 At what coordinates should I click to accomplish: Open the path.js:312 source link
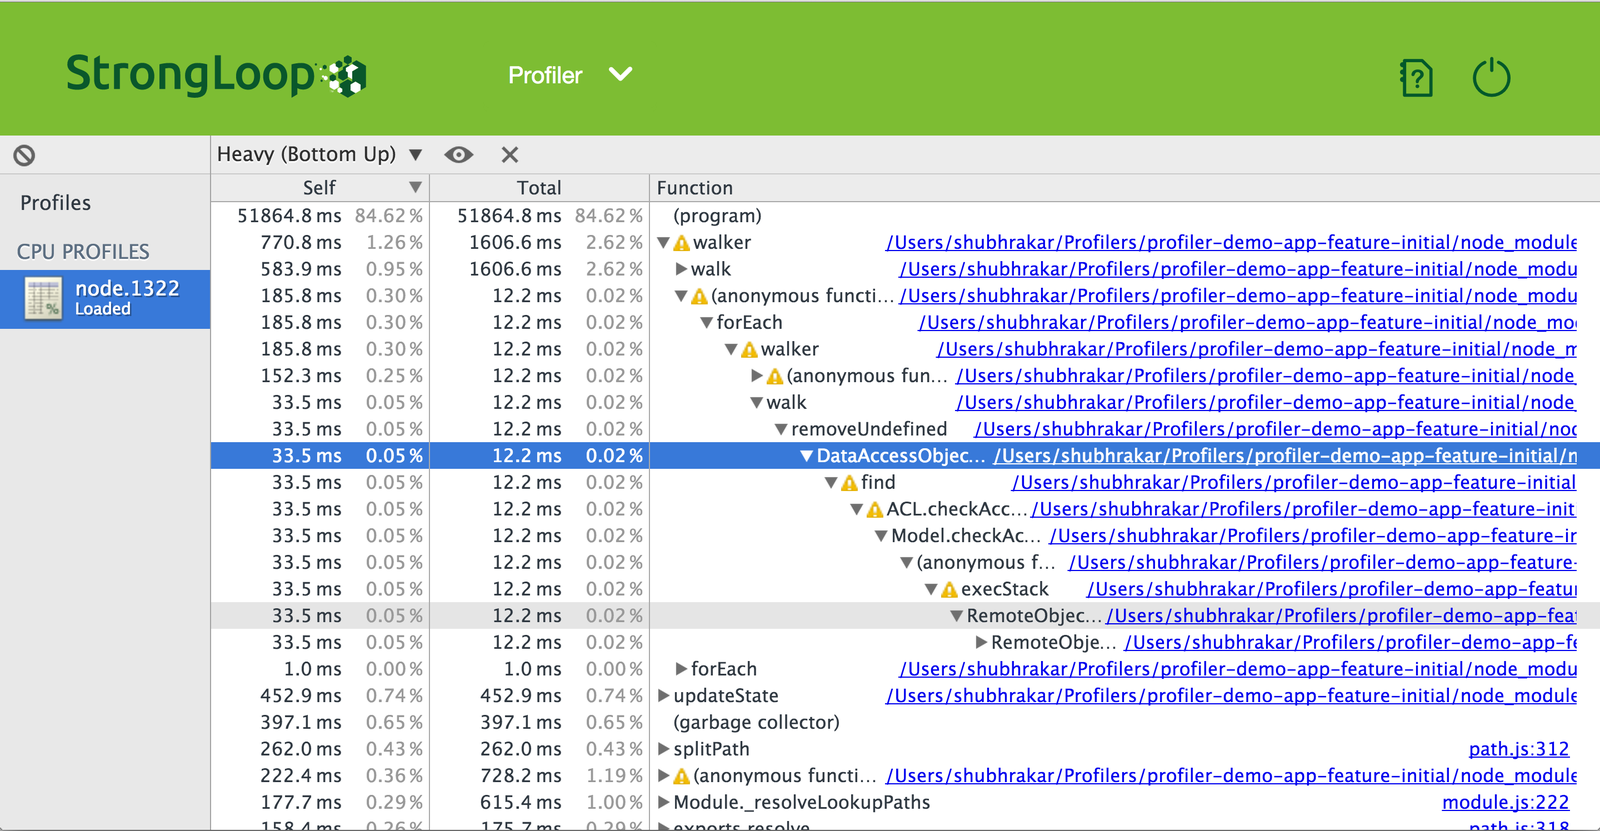point(1518,749)
